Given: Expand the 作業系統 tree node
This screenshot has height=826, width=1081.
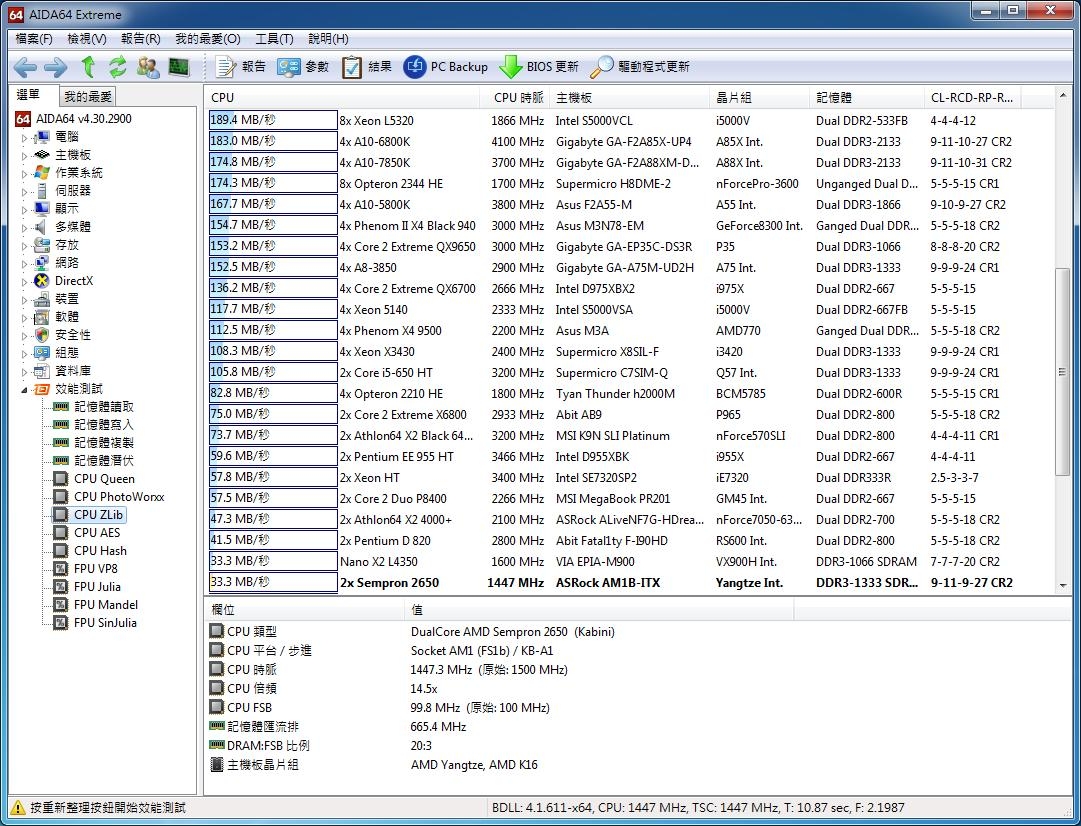Looking at the screenshot, I should coord(25,173).
